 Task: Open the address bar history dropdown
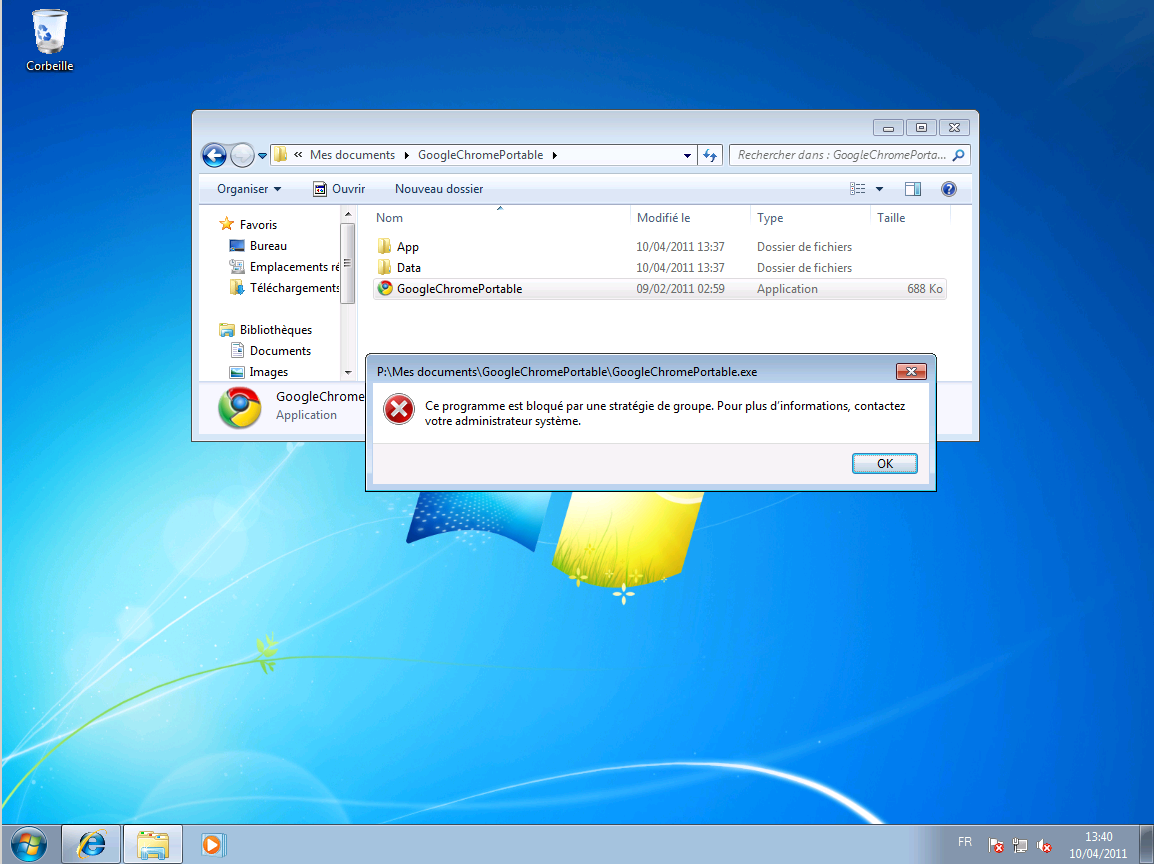click(687, 155)
